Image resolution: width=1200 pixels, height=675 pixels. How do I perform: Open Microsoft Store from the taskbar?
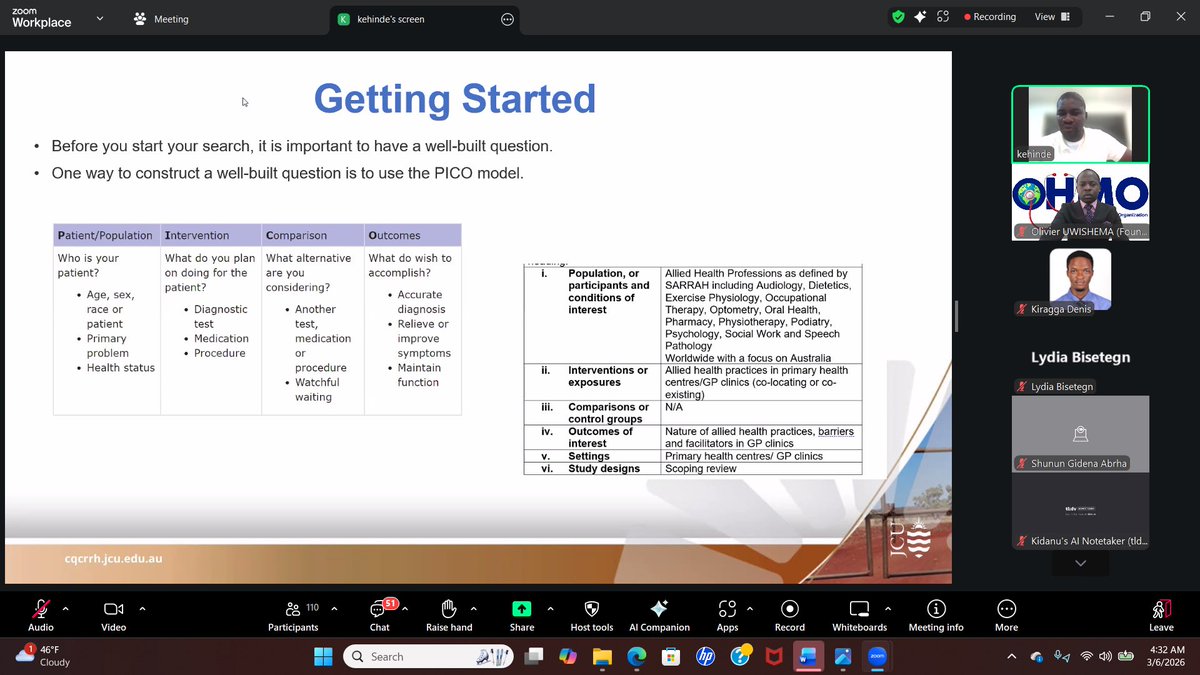pos(671,656)
